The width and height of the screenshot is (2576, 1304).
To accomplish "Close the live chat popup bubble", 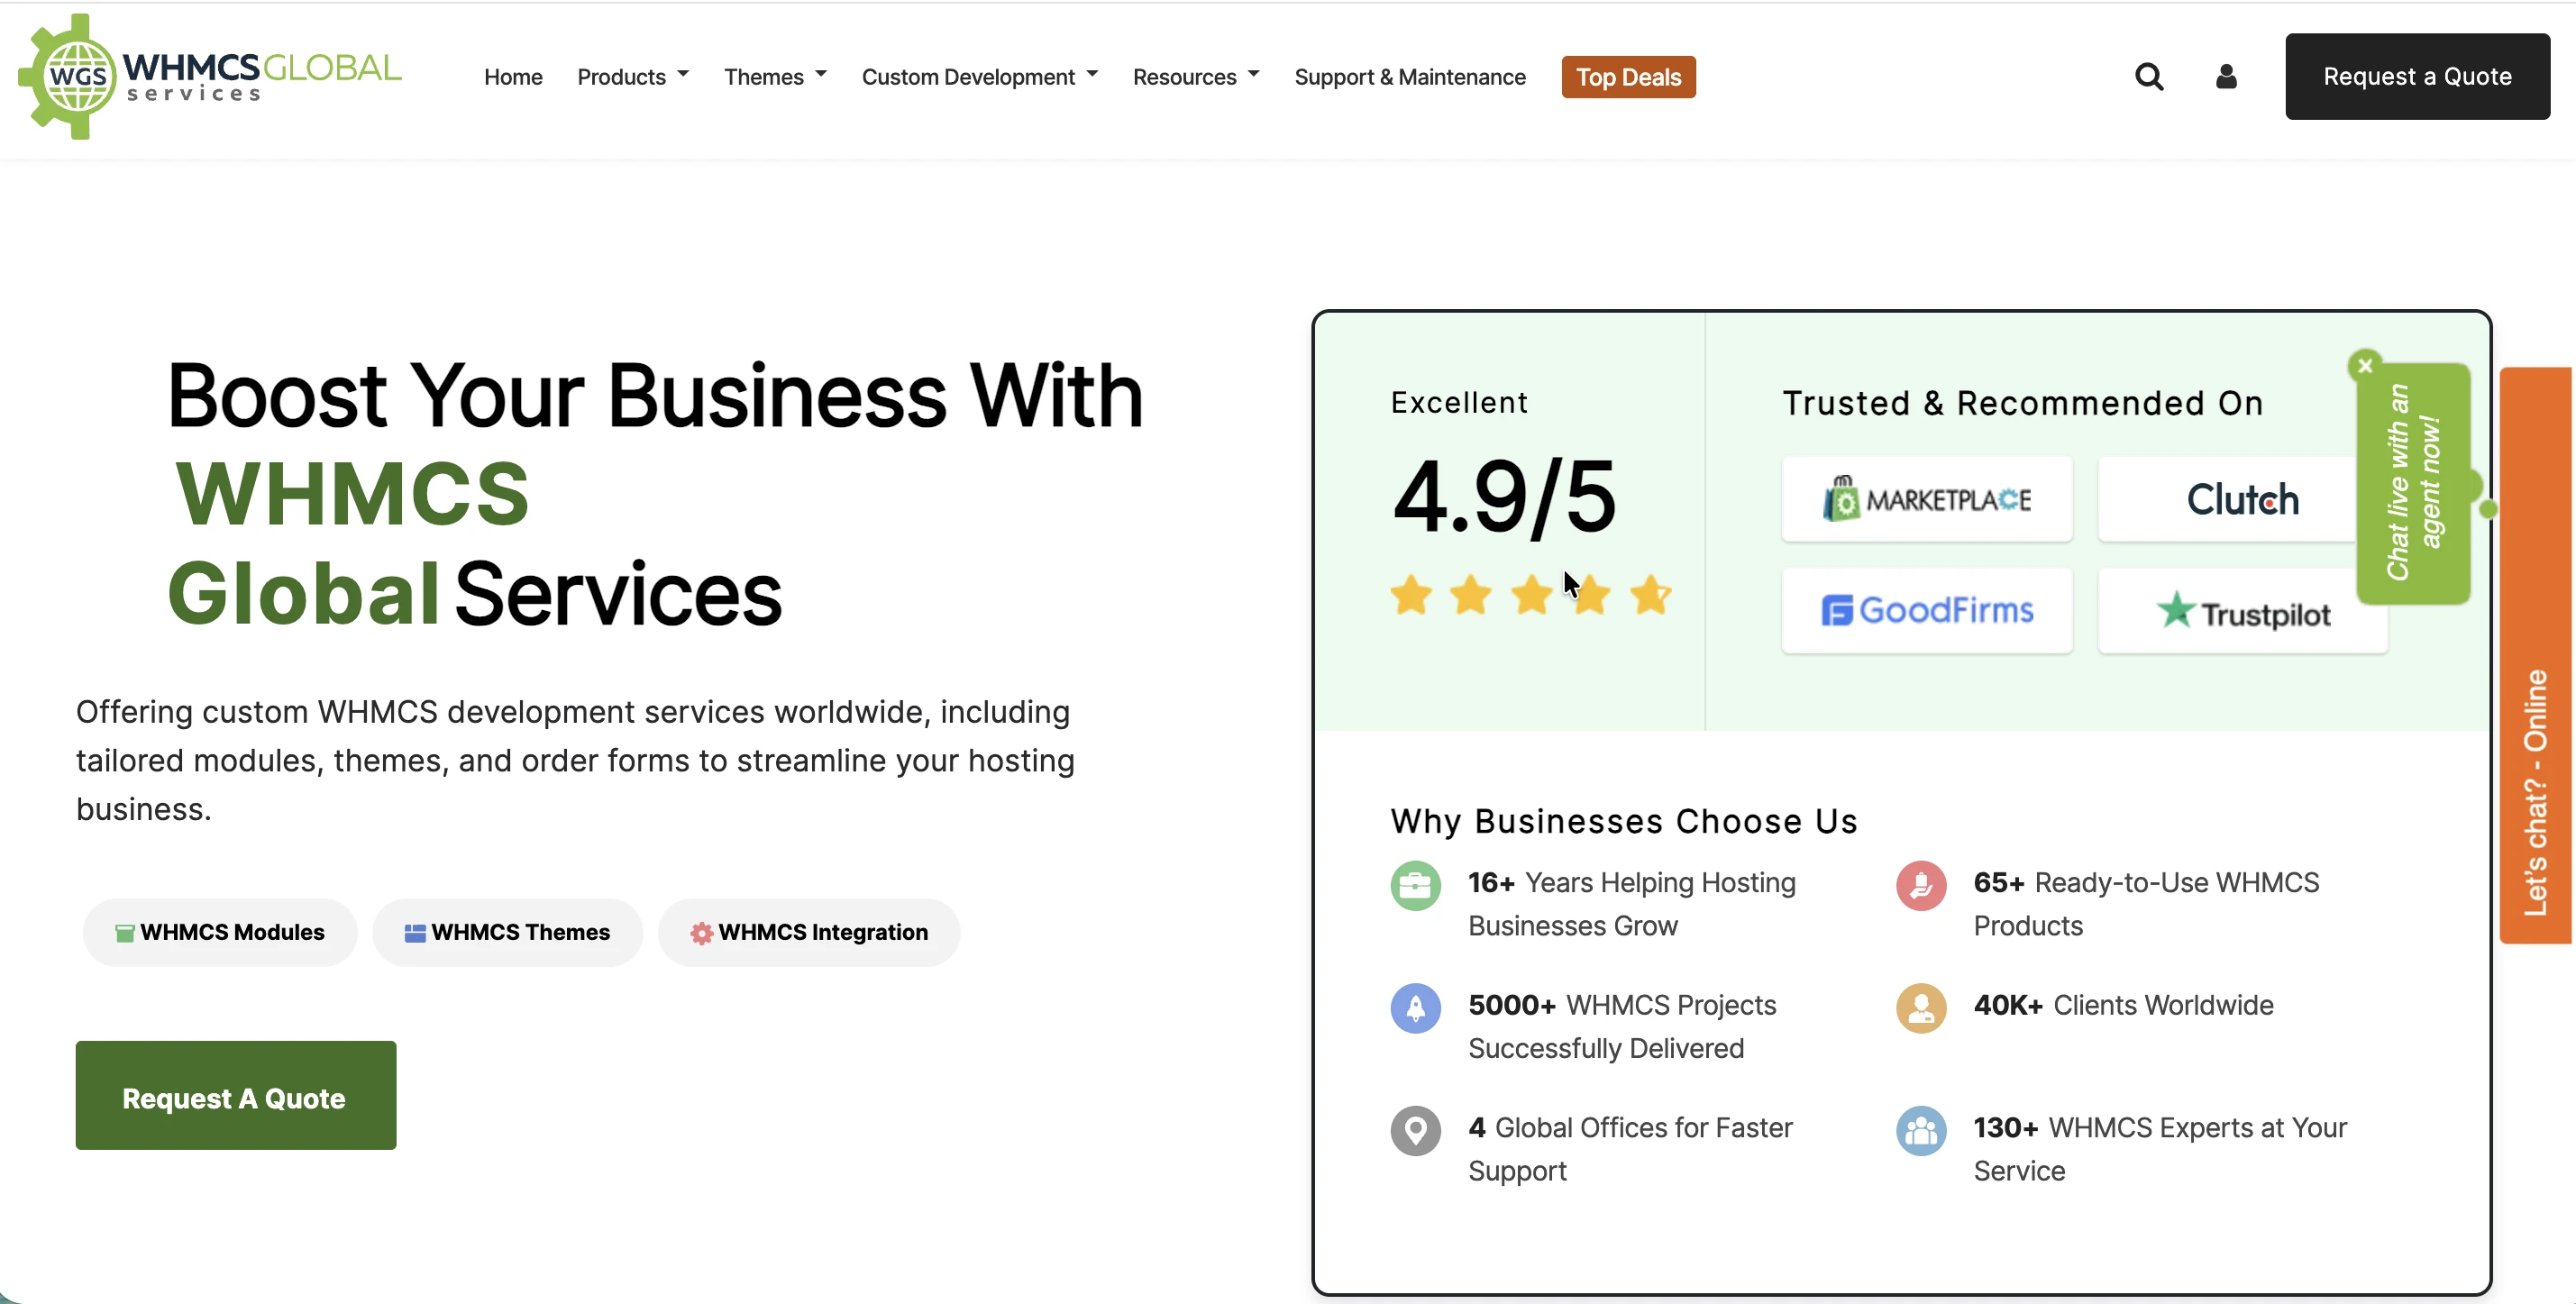I will (2365, 366).
